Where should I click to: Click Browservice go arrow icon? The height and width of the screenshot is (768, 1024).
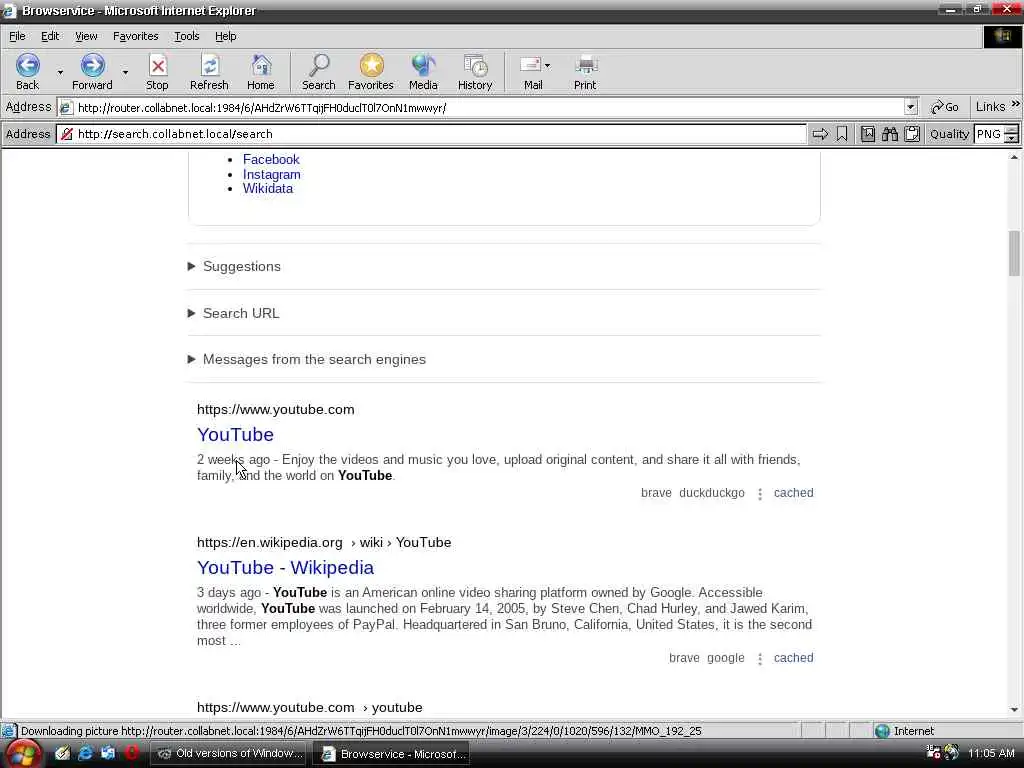820,134
